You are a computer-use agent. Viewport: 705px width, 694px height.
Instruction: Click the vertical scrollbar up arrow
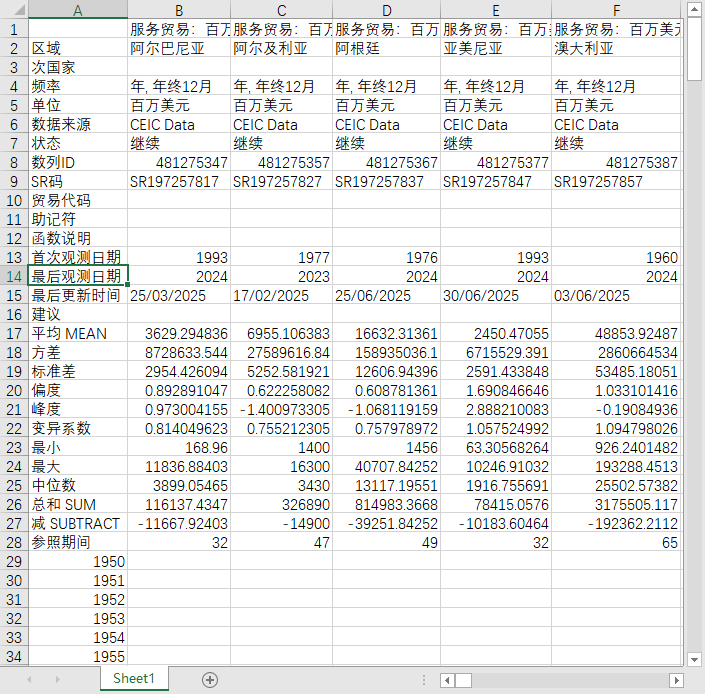coord(694,10)
